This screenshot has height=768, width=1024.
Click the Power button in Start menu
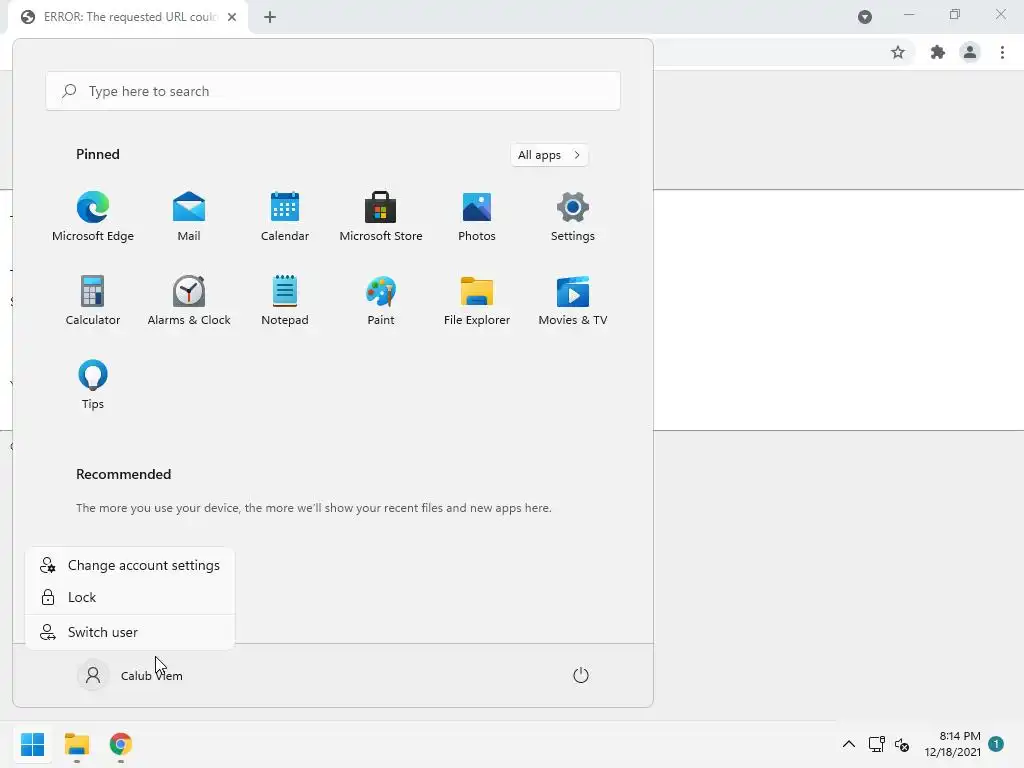click(581, 675)
